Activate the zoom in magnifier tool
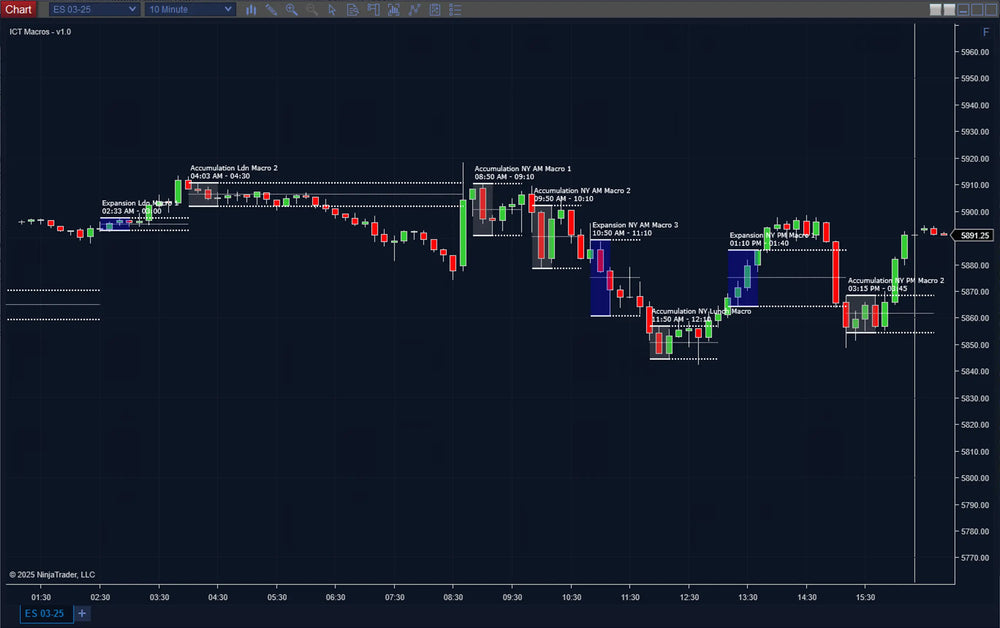This screenshot has width=1000, height=628. pos(291,9)
